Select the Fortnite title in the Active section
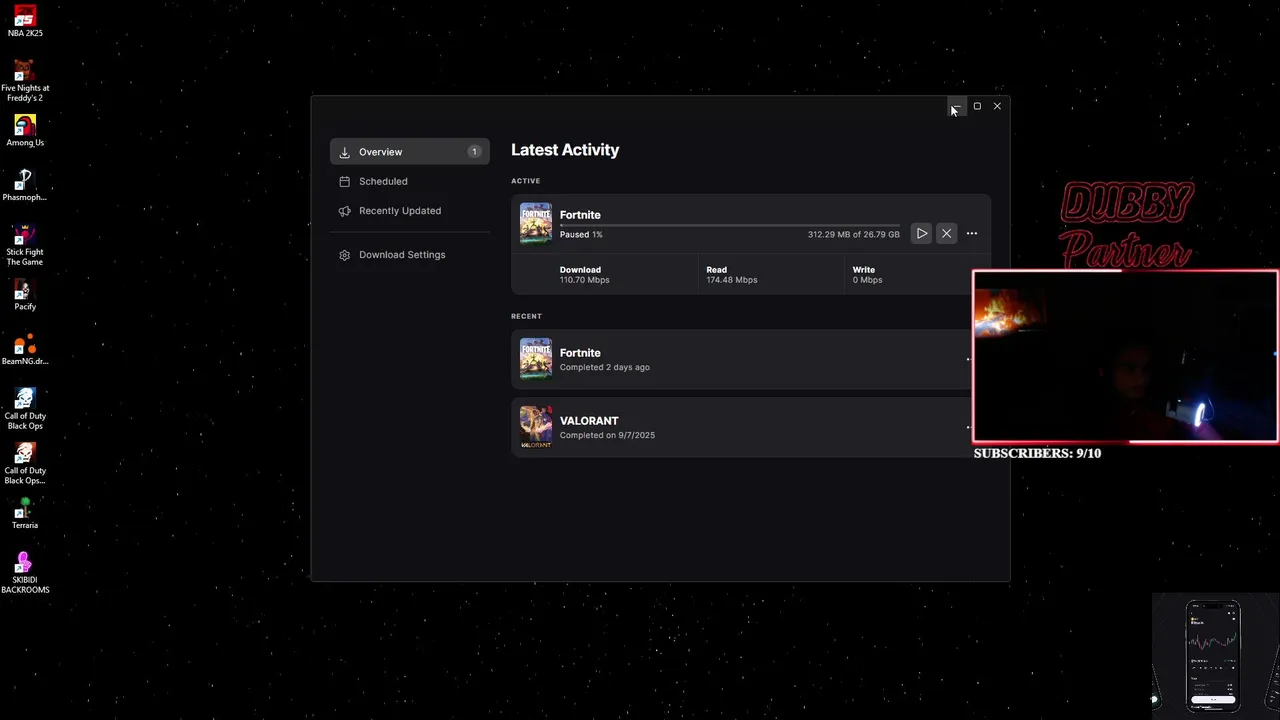Image resolution: width=1280 pixels, height=720 pixels. tap(580, 215)
